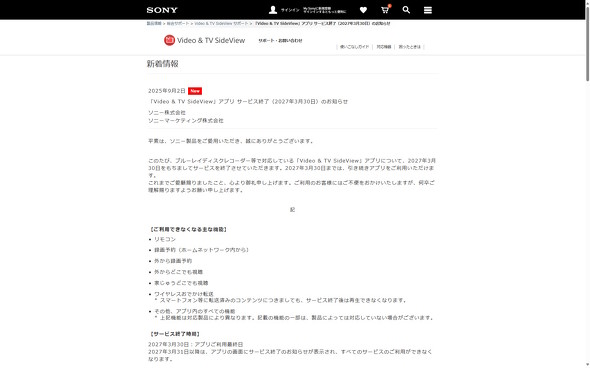The width and height of the screenshot is (590, 368).
Task: Go to the SONY logo homepage
Action: 162,10
